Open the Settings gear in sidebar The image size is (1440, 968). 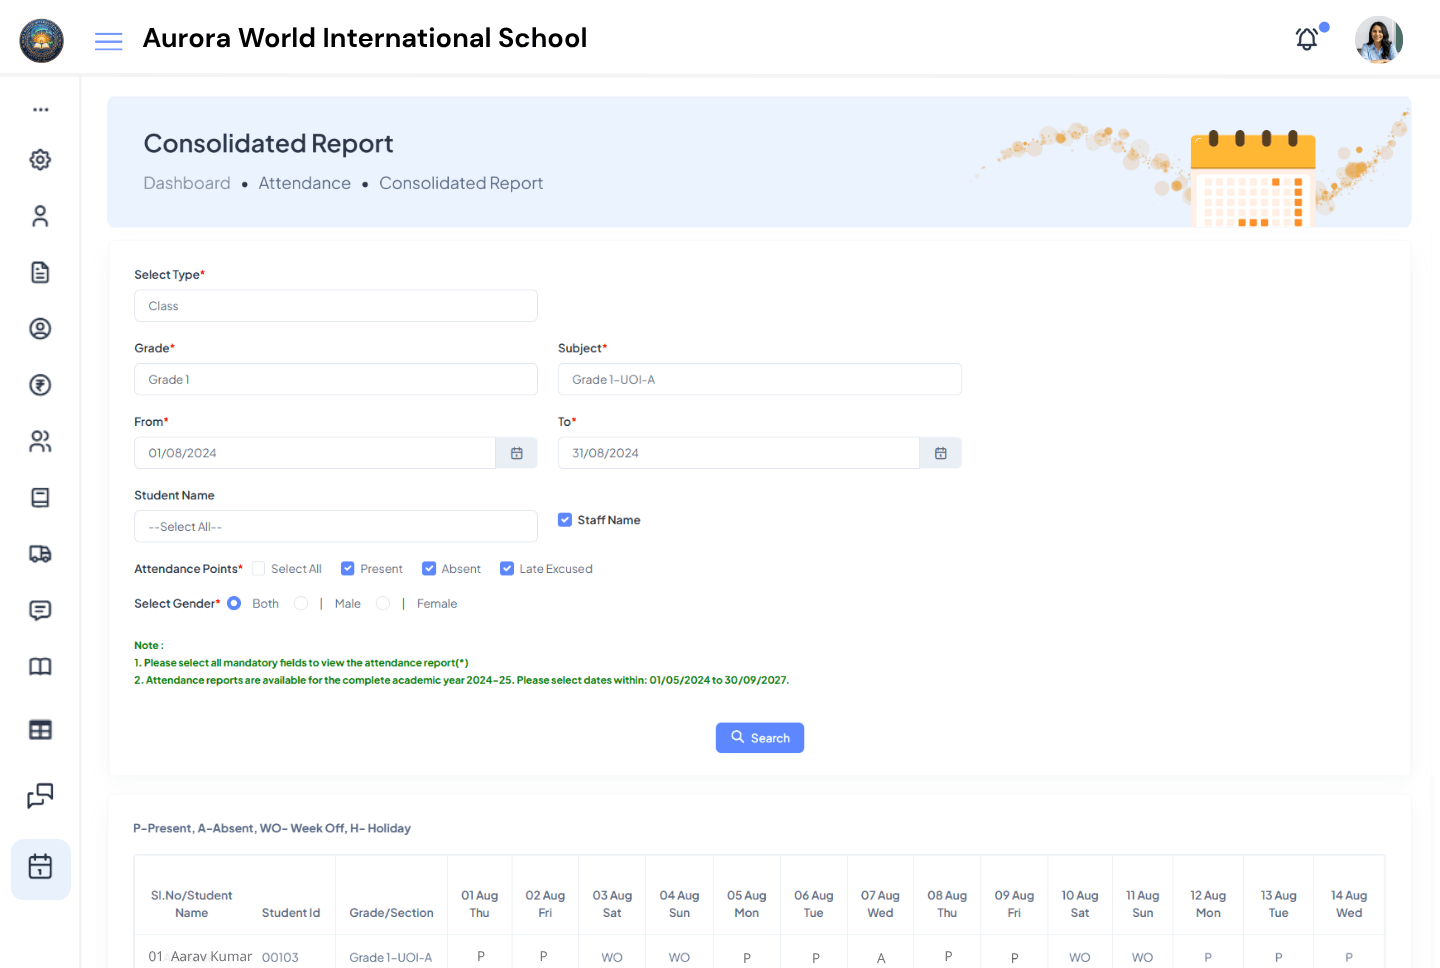[40, 159]
